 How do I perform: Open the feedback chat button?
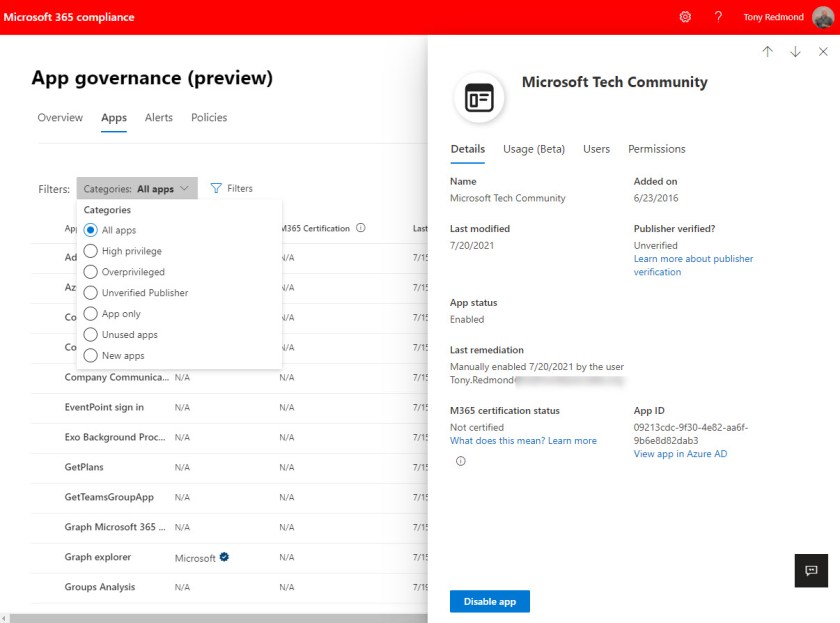click(811, 571)
